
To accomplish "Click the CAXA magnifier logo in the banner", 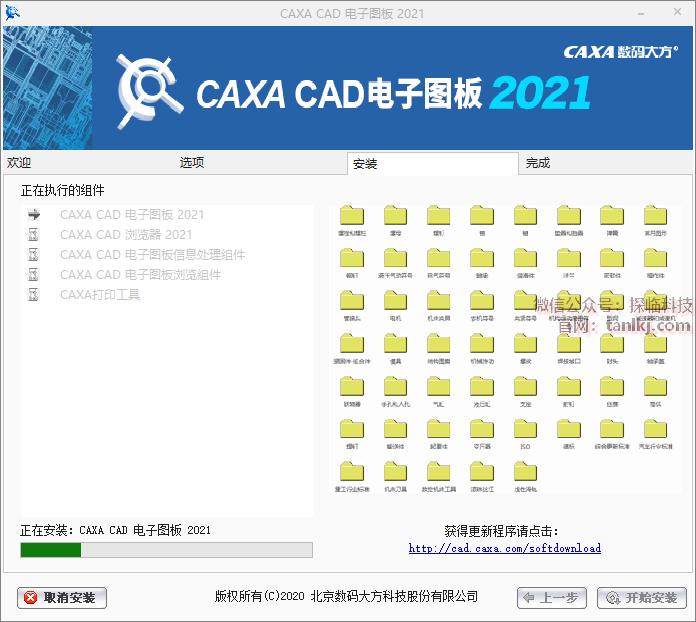I will click(149, 92).
